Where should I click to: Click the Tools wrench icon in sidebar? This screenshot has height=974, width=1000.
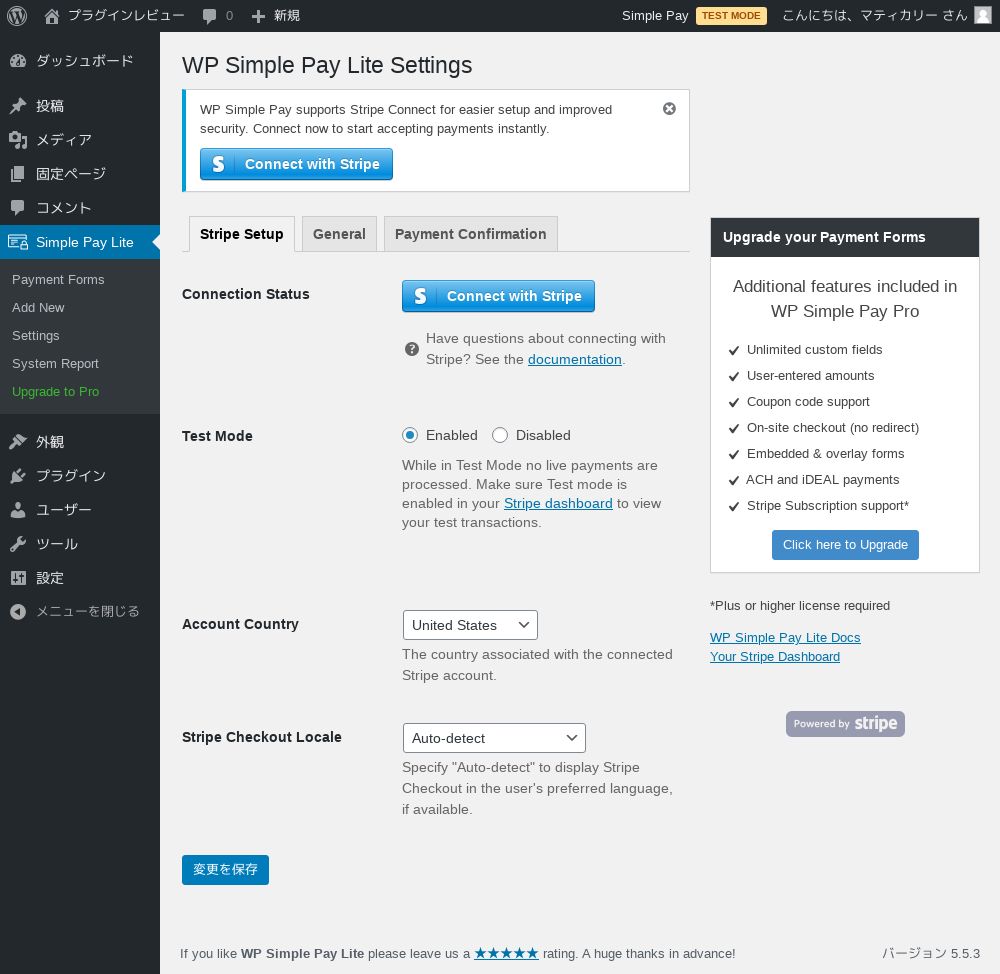(18, 543)
